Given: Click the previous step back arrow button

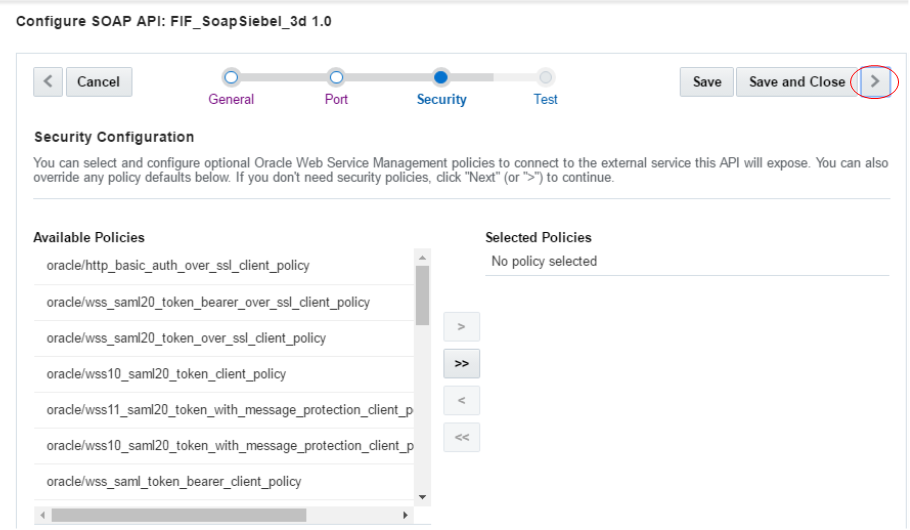Looking at the screenshot, I should (48, 82).
